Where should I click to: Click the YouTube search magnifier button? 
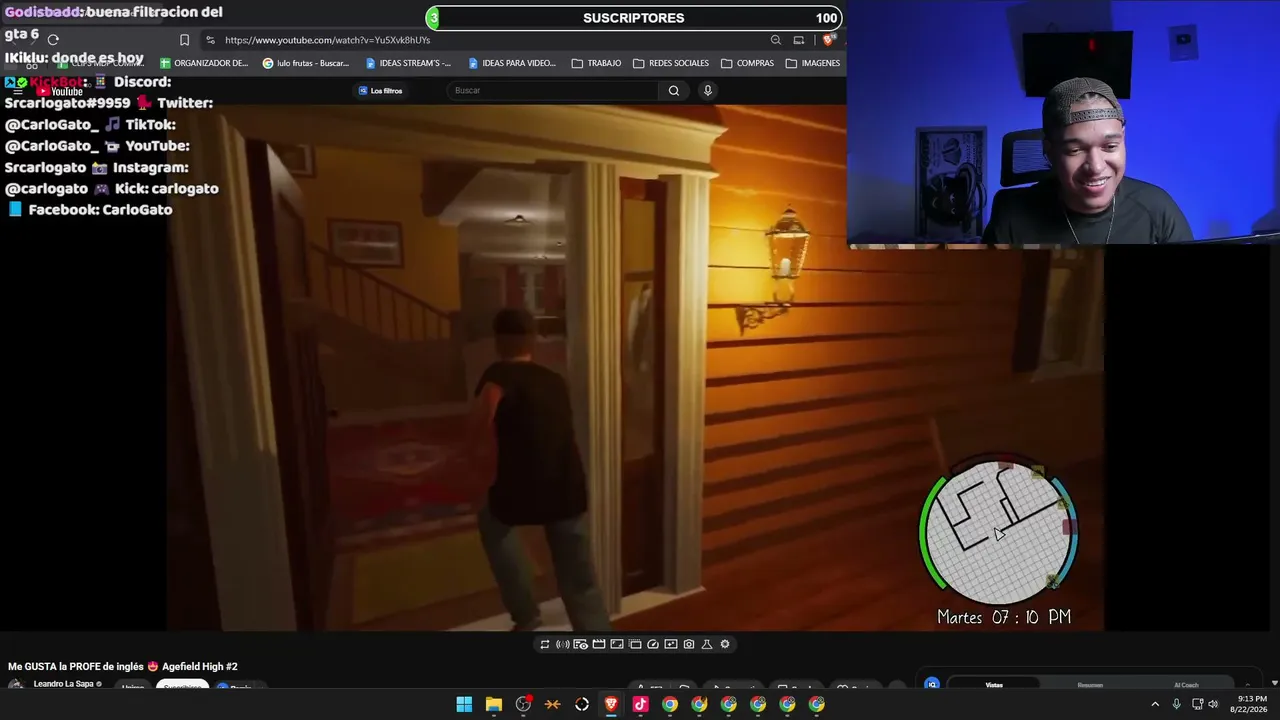(x=674, y=91)
